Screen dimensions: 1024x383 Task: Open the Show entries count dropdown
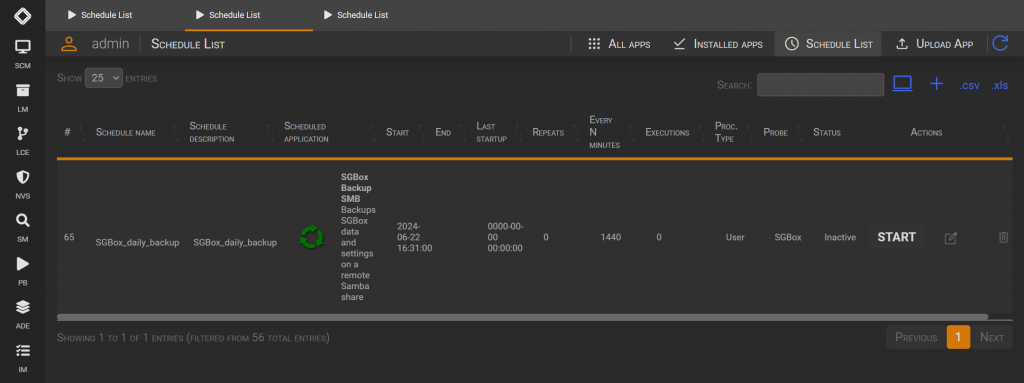103,78
